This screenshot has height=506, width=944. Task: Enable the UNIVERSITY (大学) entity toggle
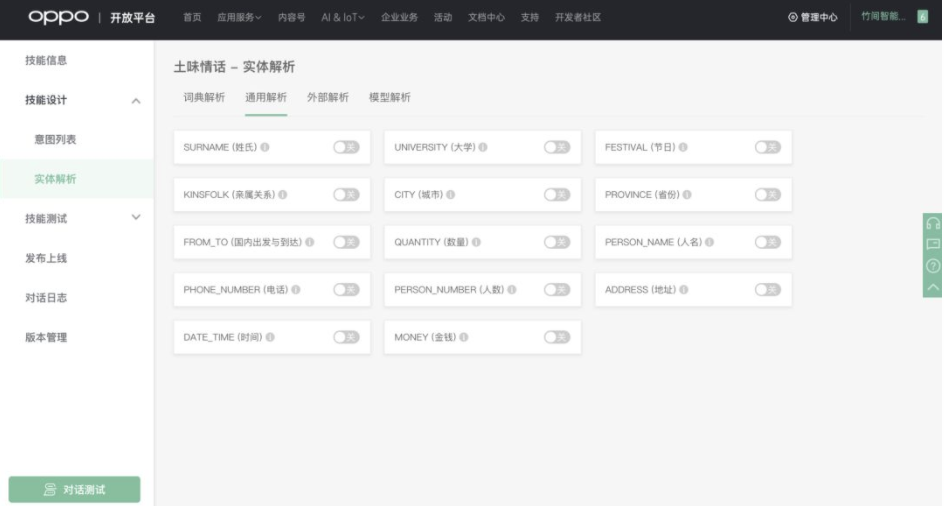coord(557,147)
